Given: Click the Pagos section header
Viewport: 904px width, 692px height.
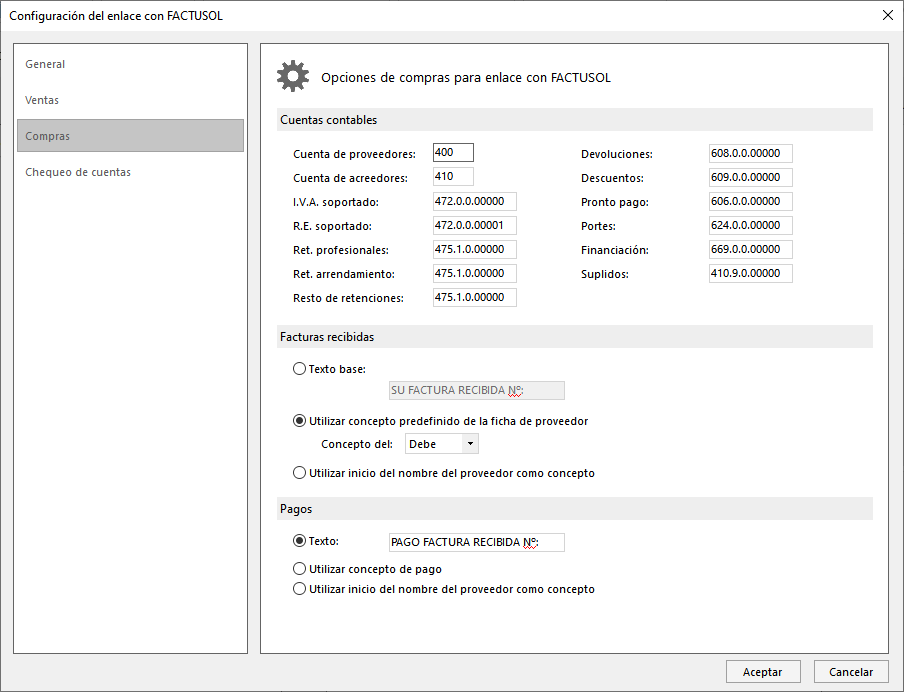Looking at the screenshot, I should [x=575, y=509].
